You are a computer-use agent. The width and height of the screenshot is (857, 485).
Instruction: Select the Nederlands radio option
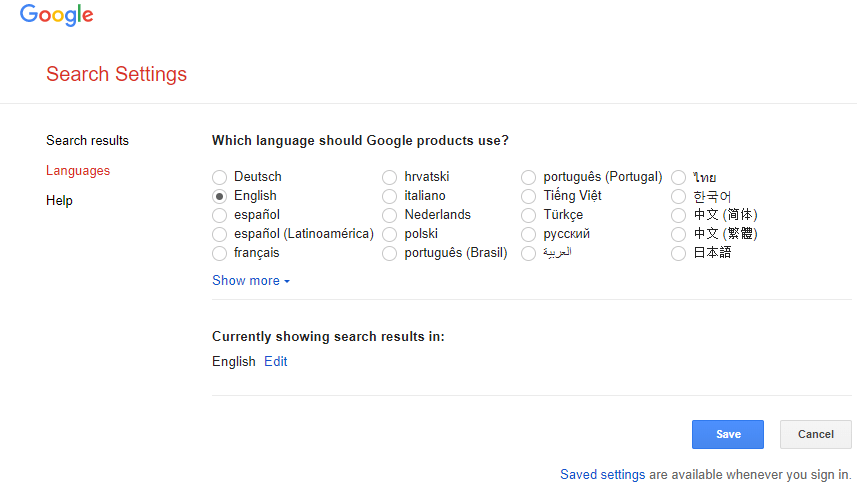390,215
